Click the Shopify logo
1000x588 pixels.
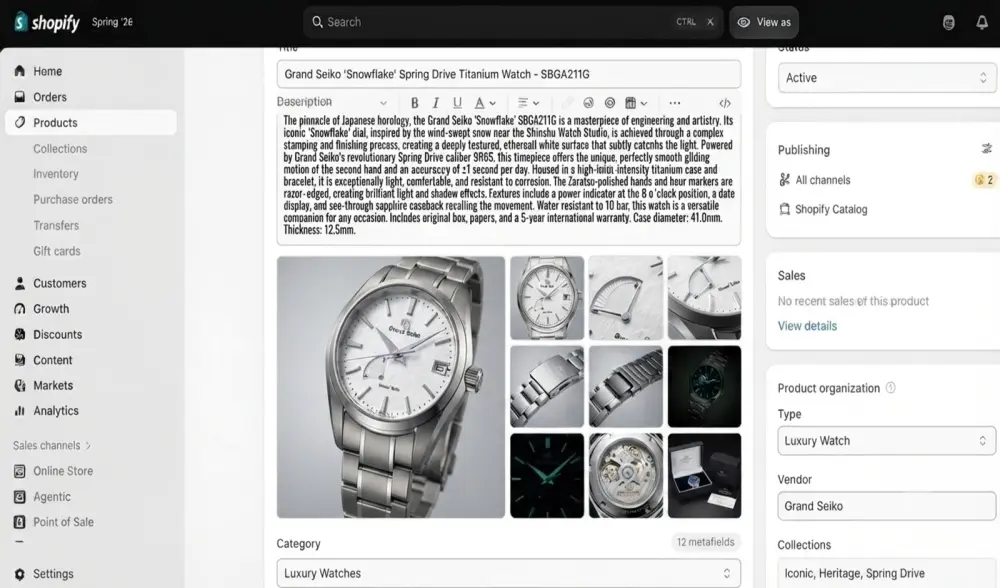coord(47,22)
